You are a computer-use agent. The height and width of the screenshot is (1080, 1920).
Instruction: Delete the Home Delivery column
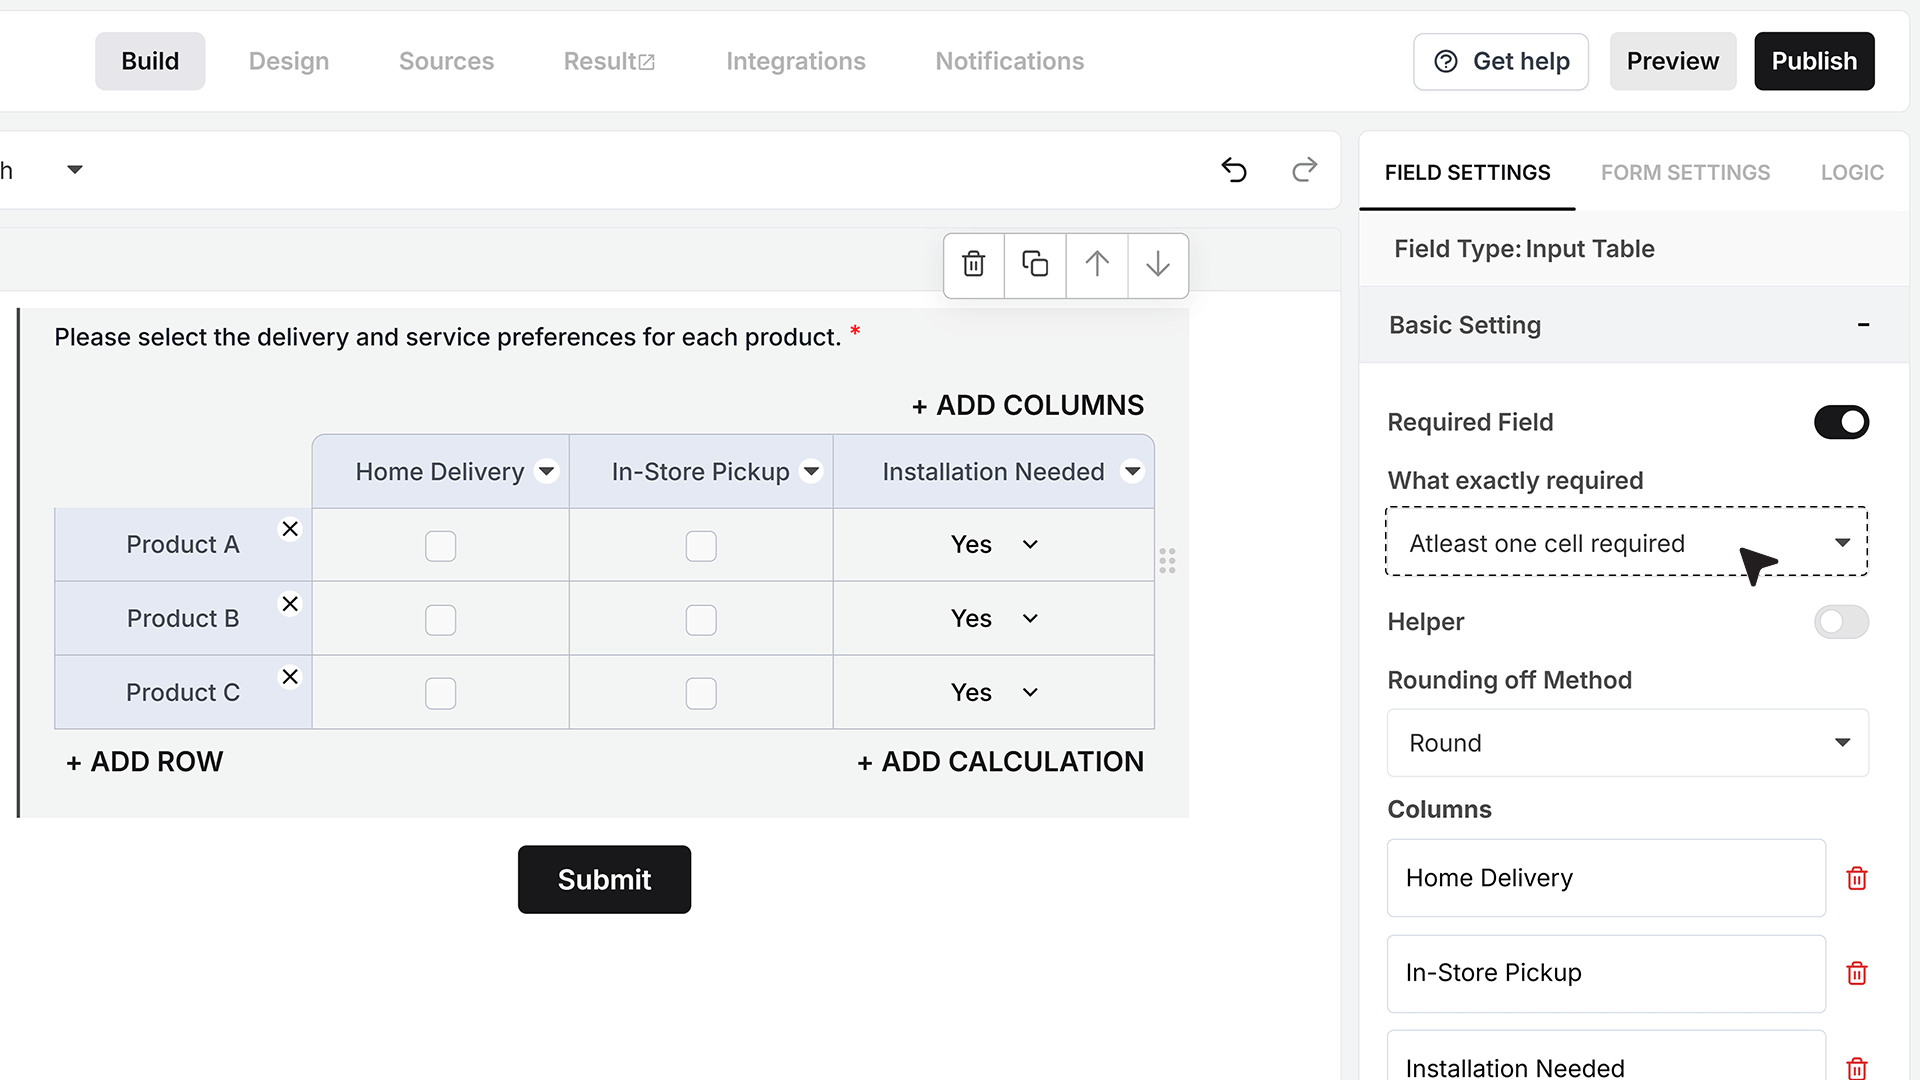click(x=1857, y=878)
